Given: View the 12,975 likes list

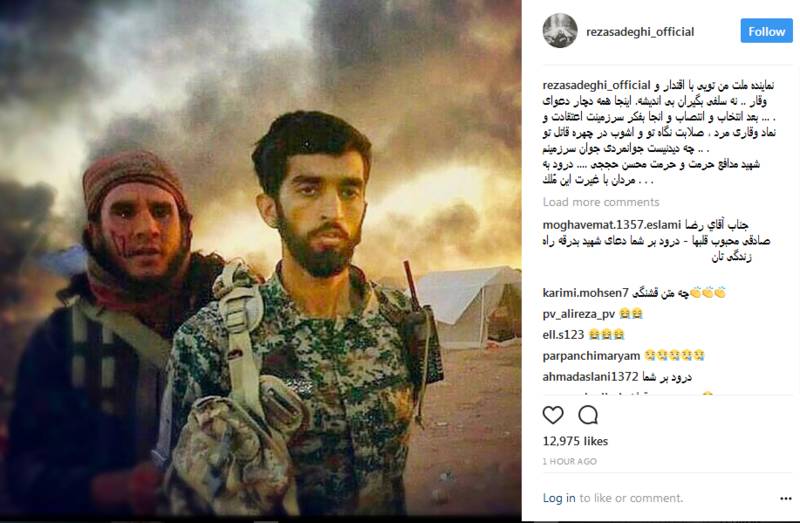Looking at the screenshot, I should 575,441.
